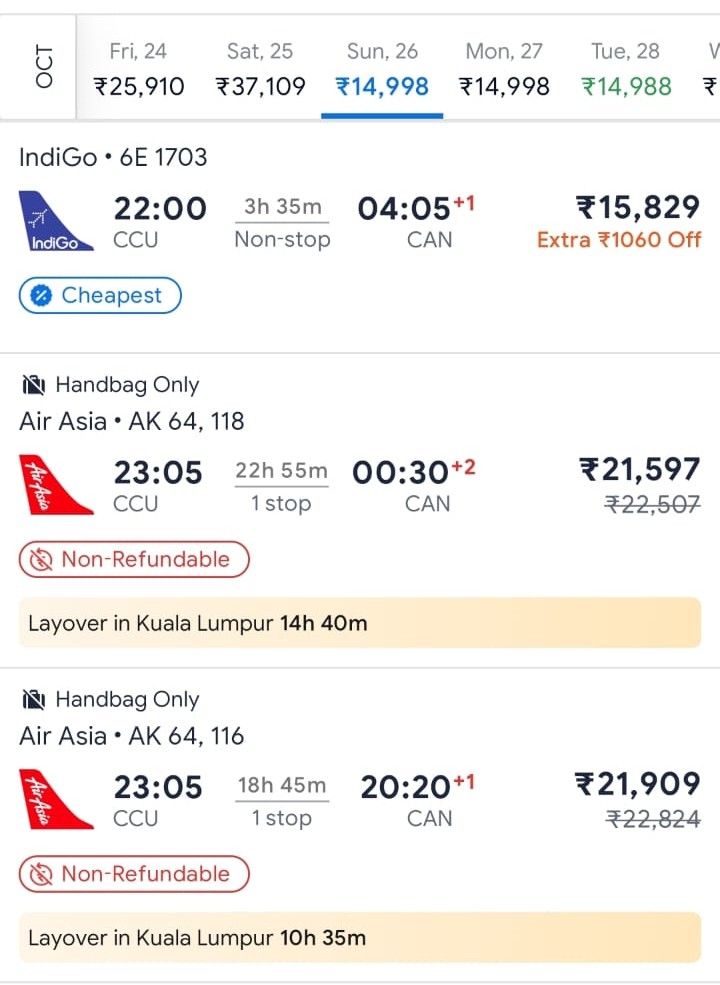Open the Kuala Lumpur 14h 40m layover banner
The image size is (720, 985).
[360, 623]
